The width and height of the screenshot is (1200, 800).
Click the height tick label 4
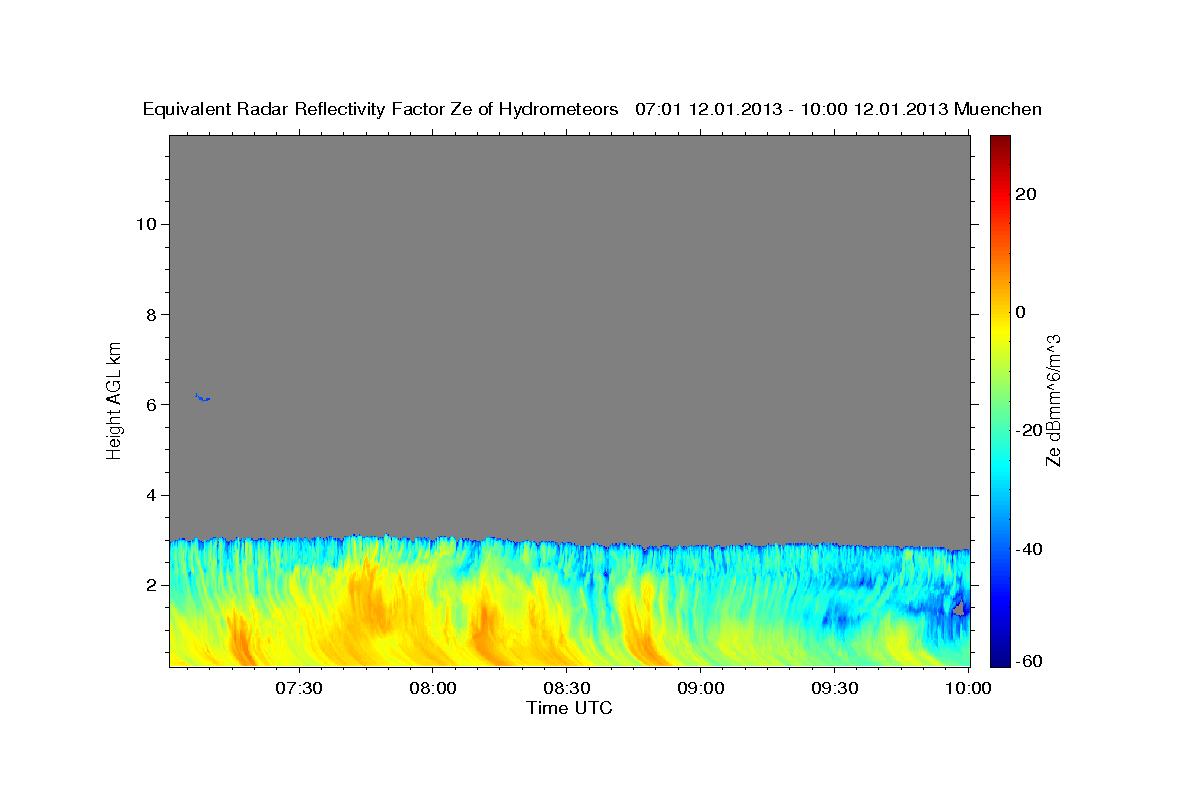[150, 495]
